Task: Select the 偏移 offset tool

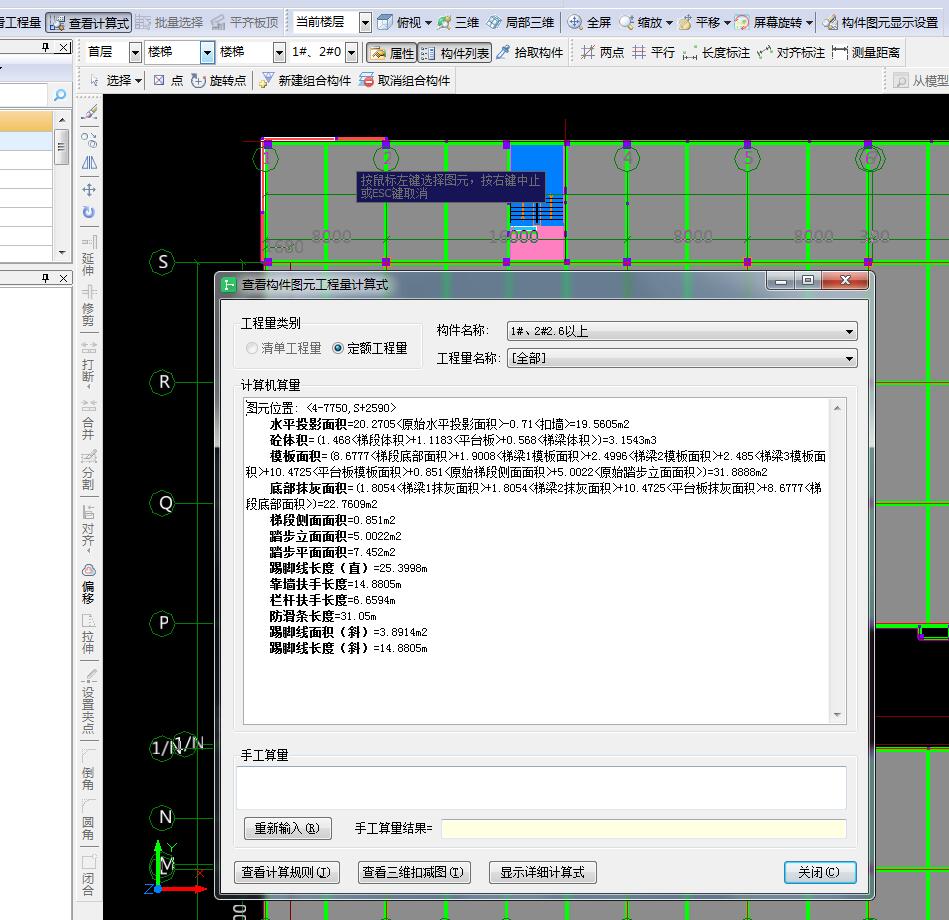Action: [x=88, y=583]
